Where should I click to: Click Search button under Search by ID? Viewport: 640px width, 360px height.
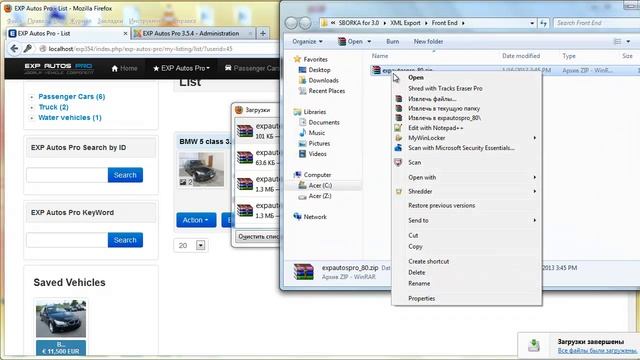click(125, 175)
